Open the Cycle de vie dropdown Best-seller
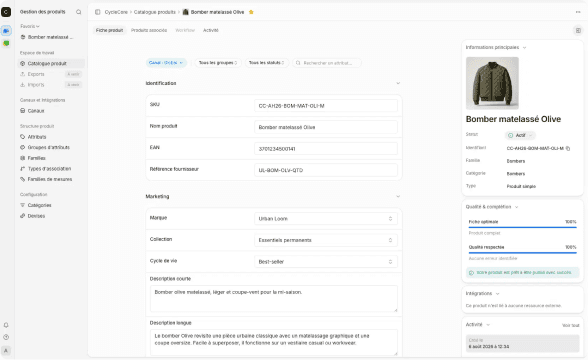The image size is (588, 360). (x=326, y=262)
